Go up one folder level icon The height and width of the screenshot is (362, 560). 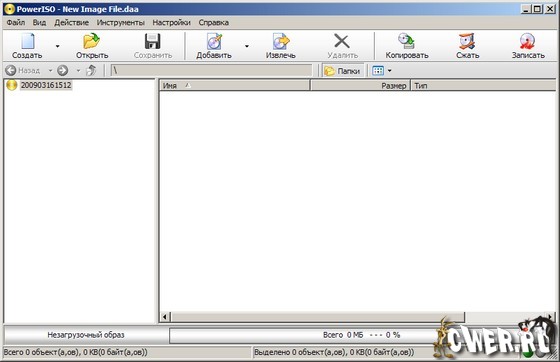coord(91,70)
